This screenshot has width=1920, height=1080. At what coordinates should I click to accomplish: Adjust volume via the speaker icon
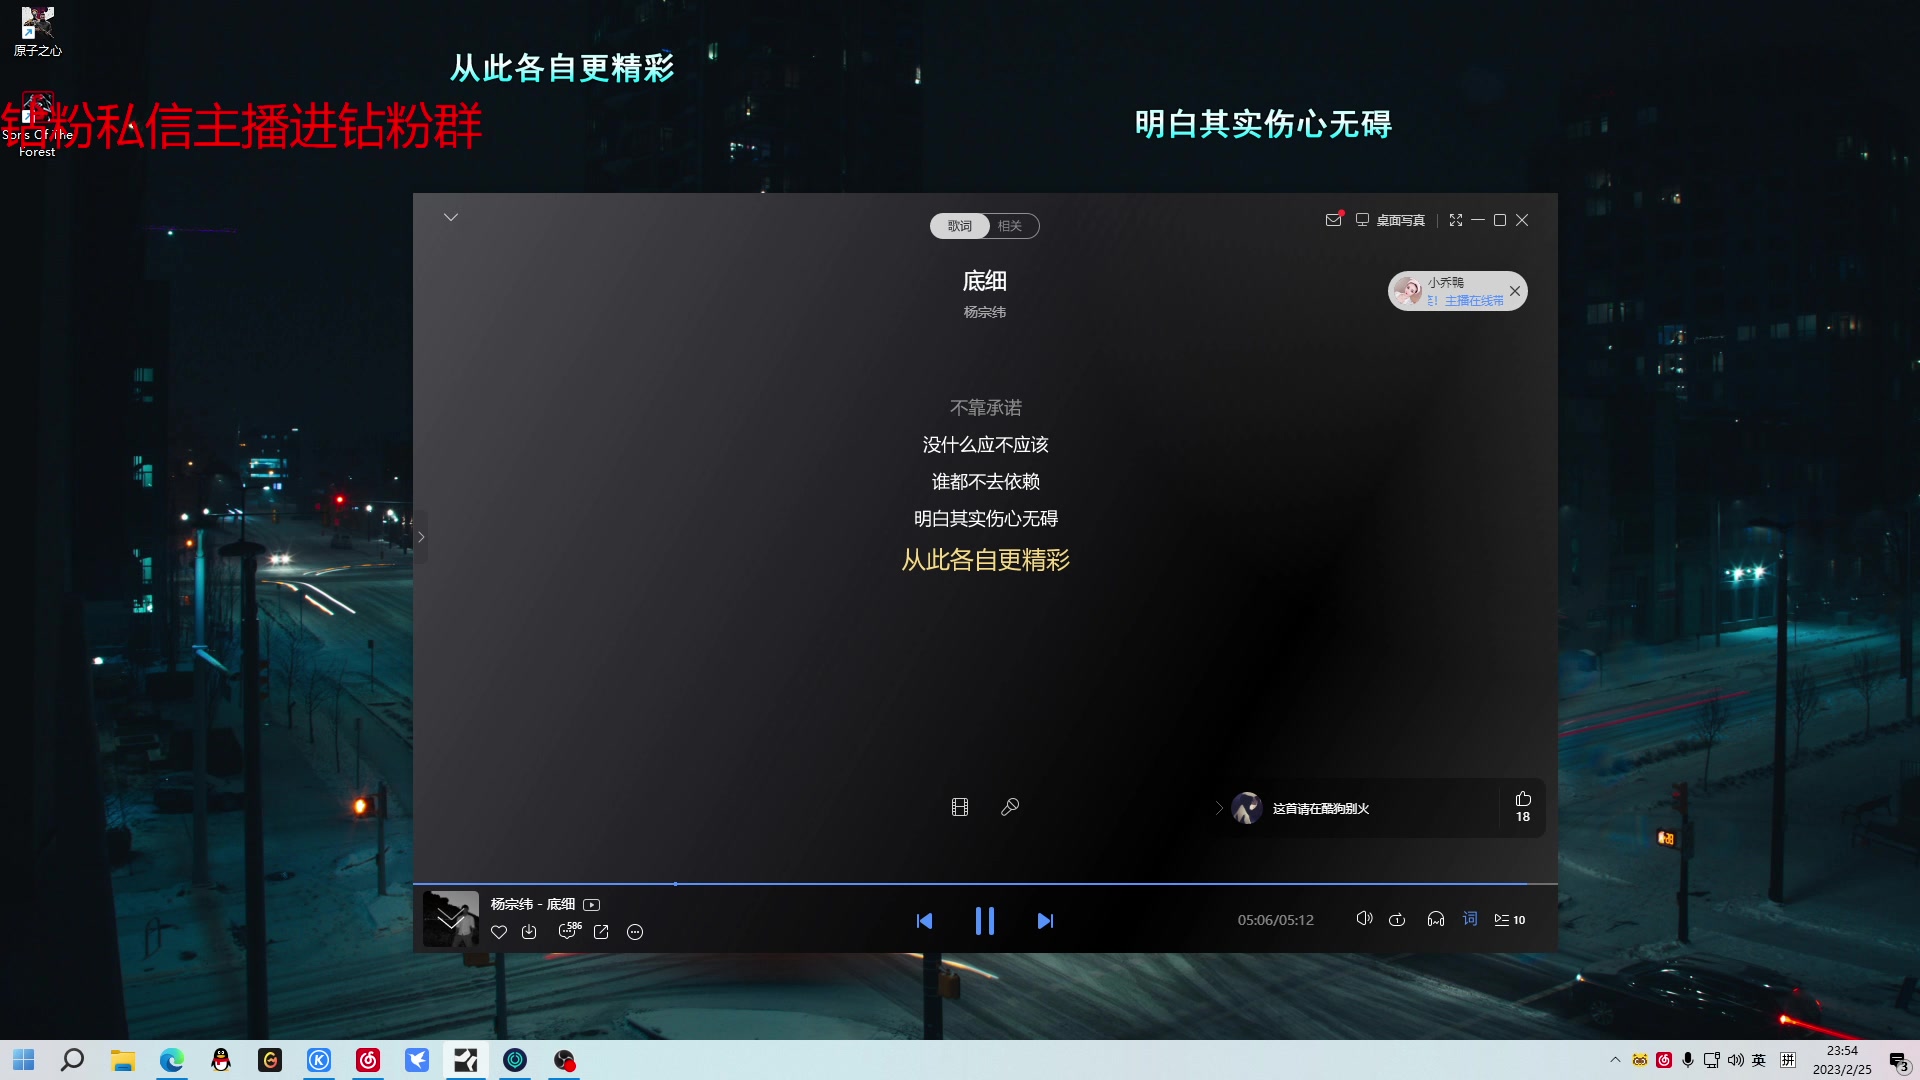pos(1365,919)
